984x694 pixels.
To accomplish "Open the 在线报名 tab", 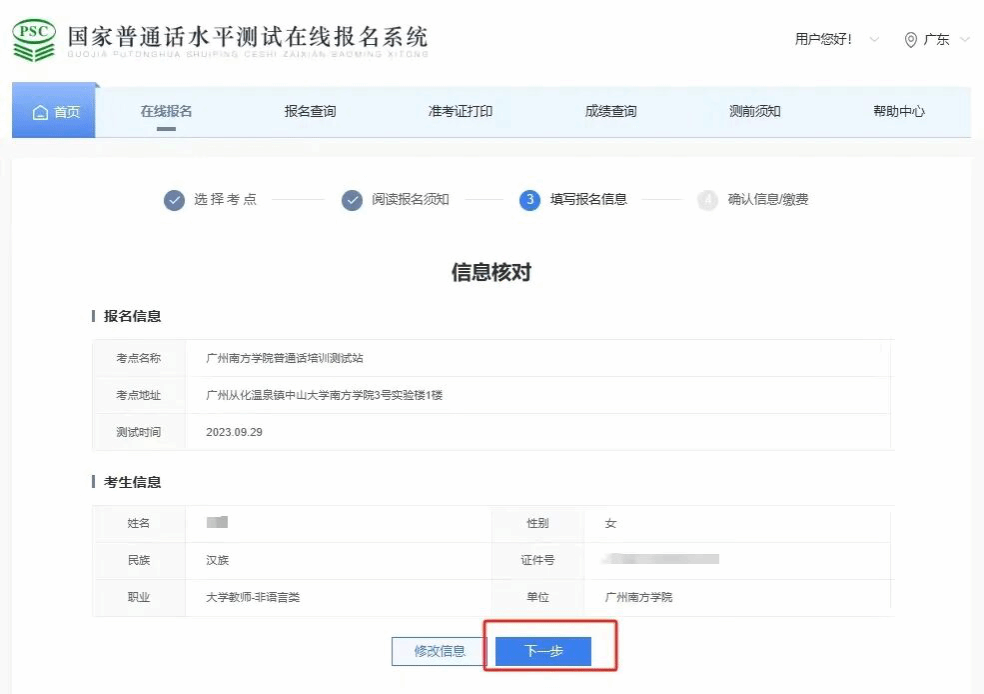I will 166,111.
